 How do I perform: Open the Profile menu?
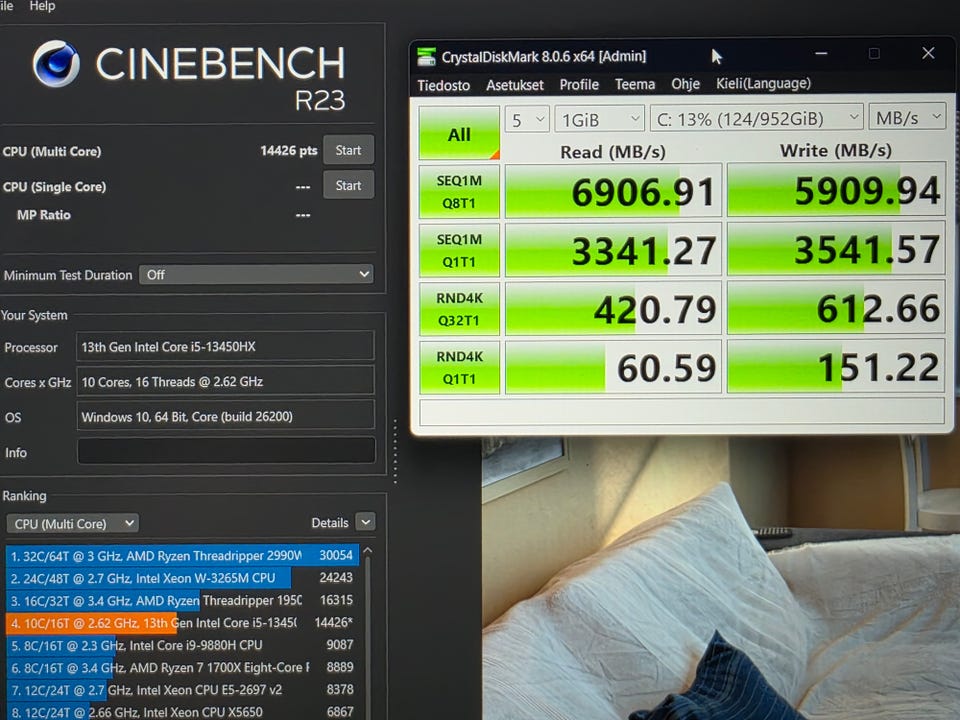[579, 84]
